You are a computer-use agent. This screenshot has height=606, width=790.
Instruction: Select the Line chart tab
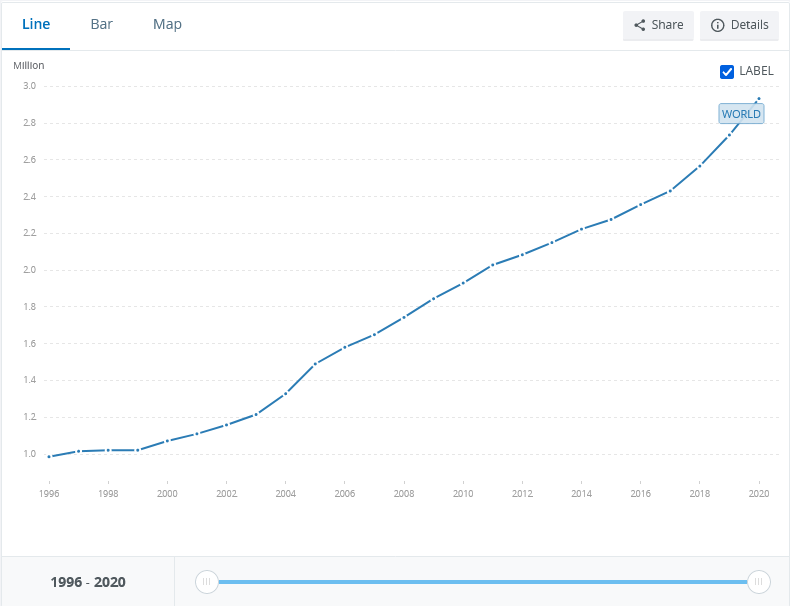pos(36,24)
